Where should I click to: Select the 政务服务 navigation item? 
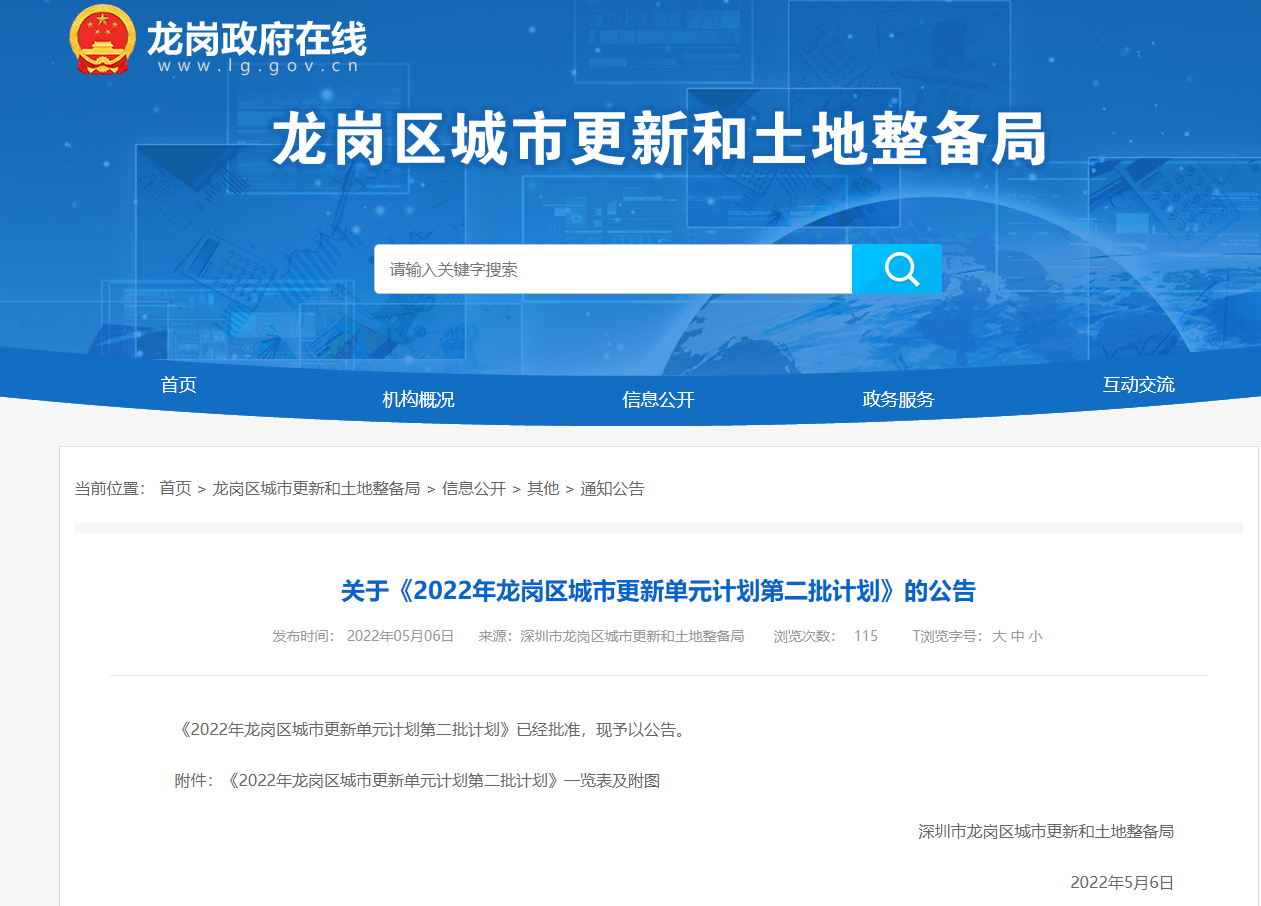point(898,400)
